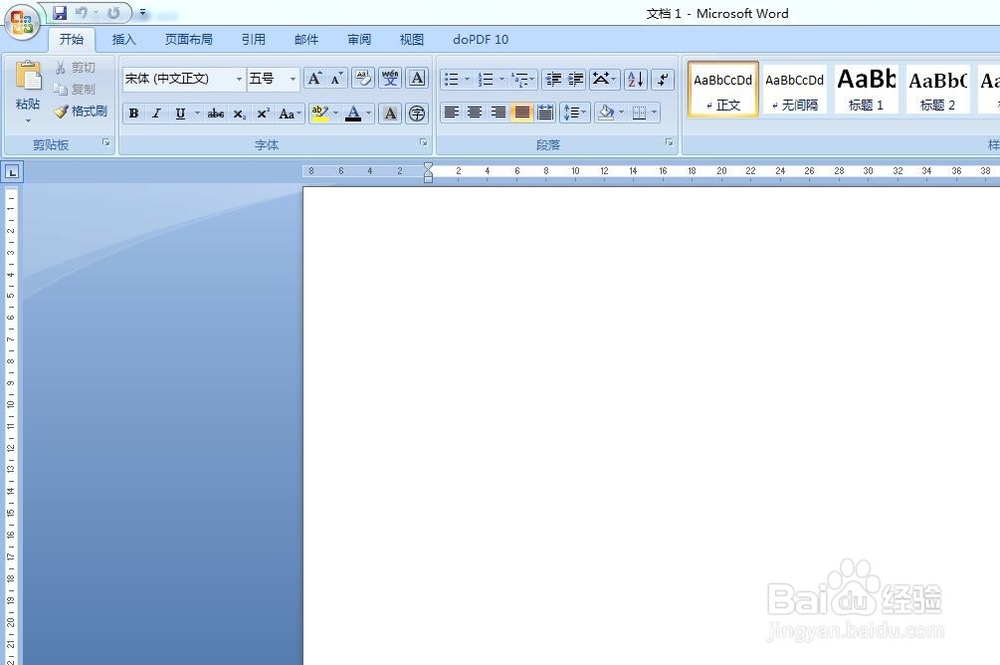Screen dimensions: 1000x665
Task: Open the 审阅 ribbon tab
Action: [359, 40]
